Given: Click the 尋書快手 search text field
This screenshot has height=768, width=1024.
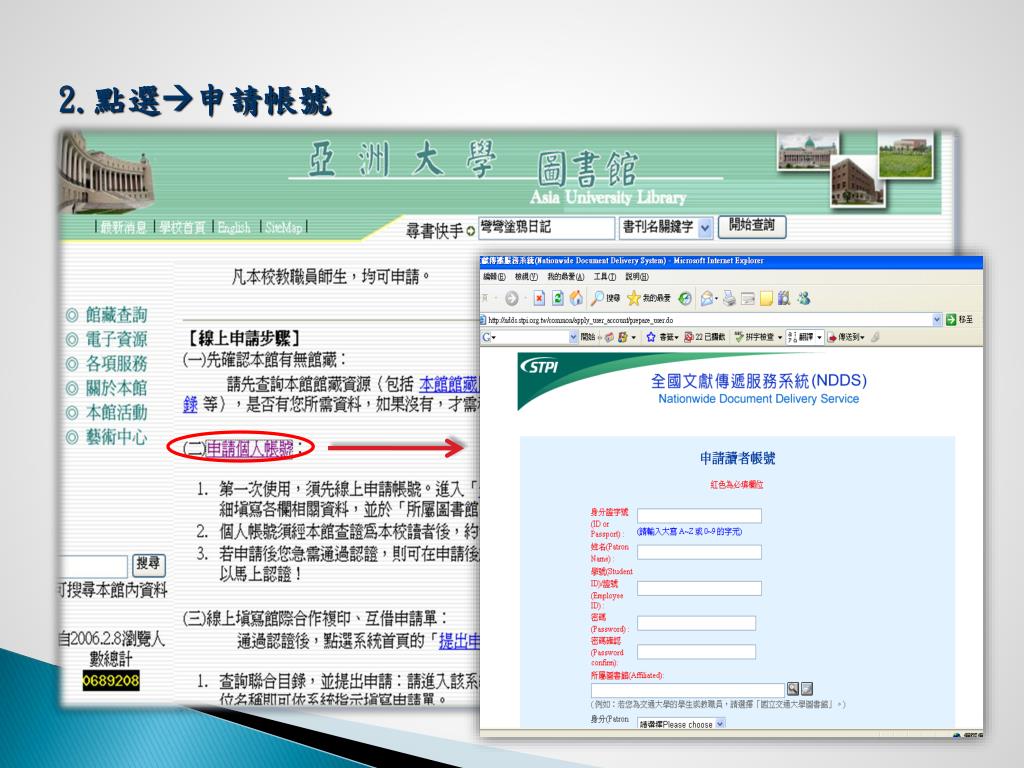Looking at the screenshot, I should click(x=547, y=228).
